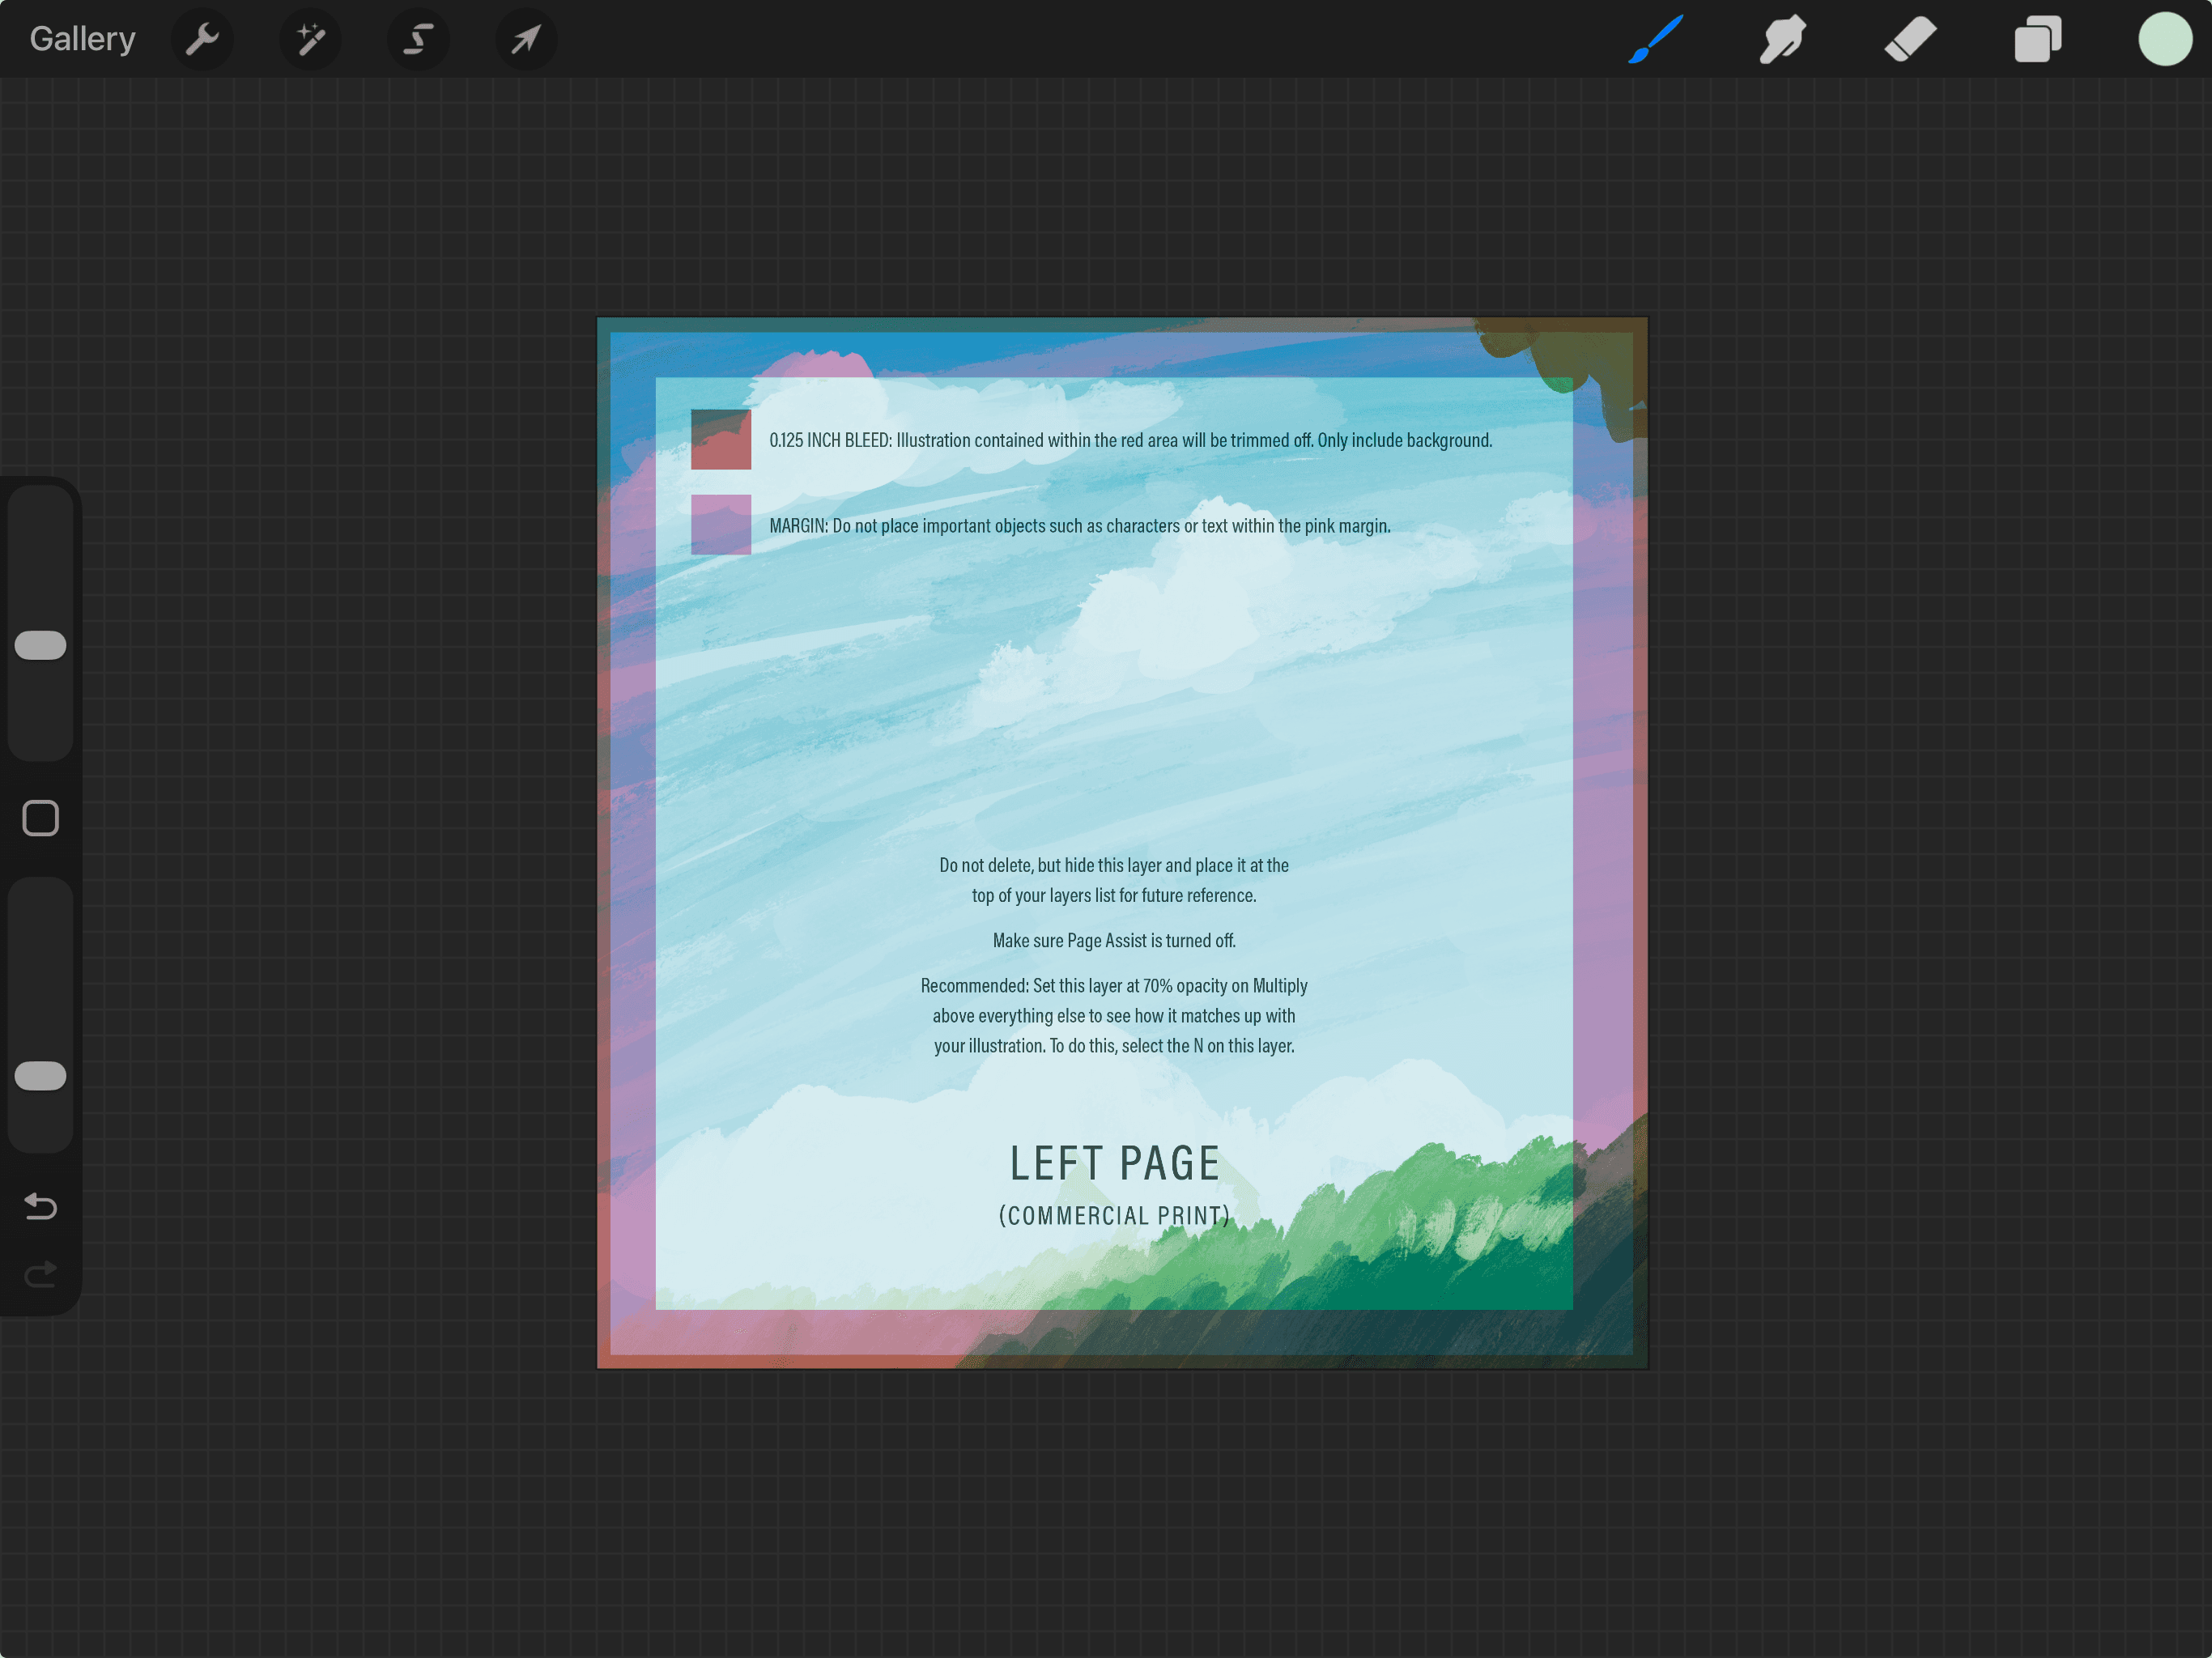Screen dimensions: 2212x1658
Task: Activate the Selection tool
Action: click(x=419, y=39)
